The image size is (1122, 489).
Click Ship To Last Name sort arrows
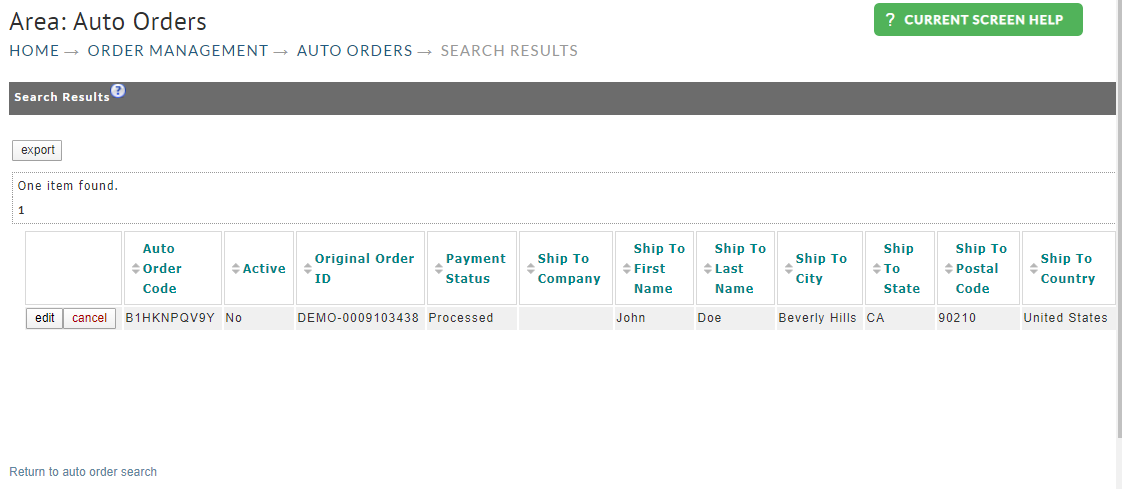[708, 268]
